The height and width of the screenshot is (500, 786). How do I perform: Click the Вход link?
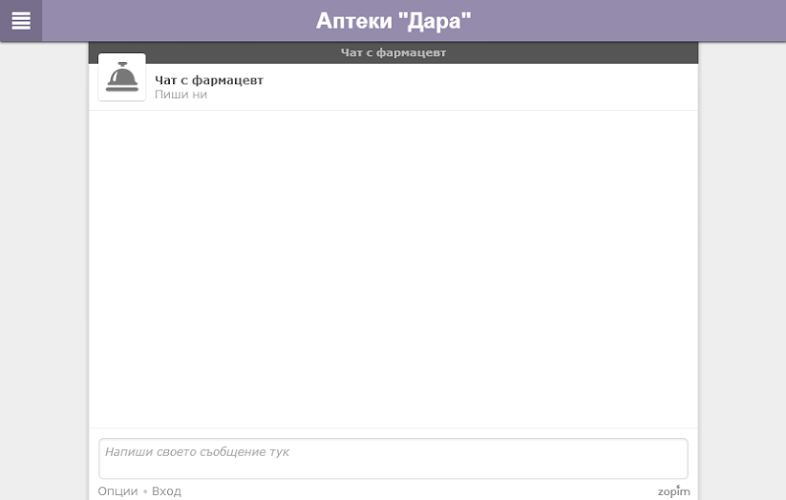pos(166,491)
